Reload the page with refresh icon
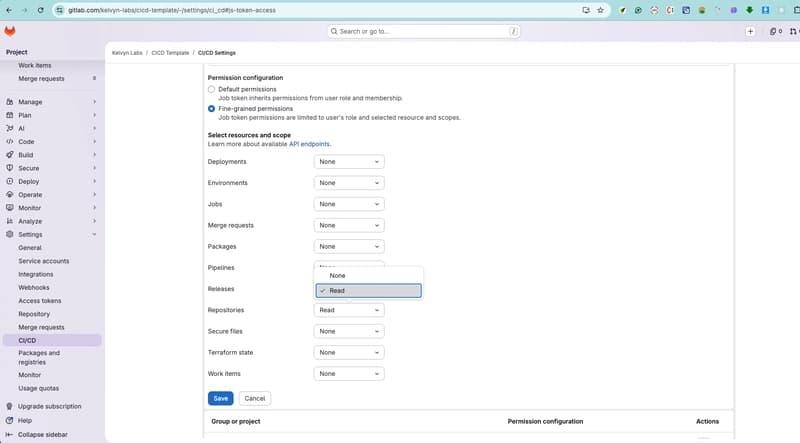The width and height of the screenshot is (800, 443). tap(40, 10)
